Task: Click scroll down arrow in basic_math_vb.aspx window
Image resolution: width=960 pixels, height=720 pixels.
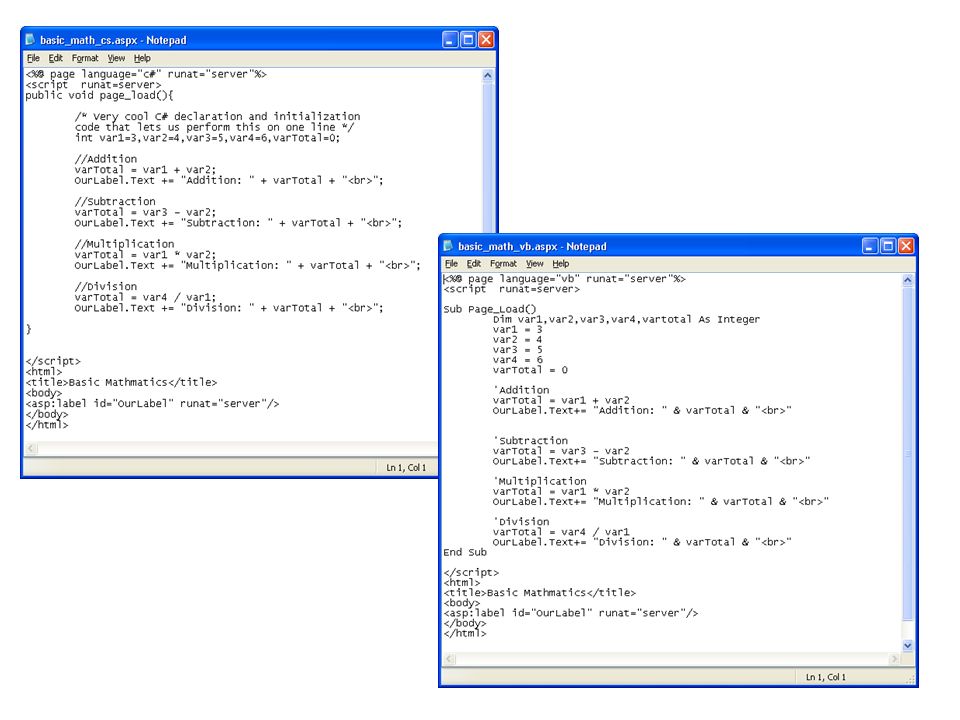Action: (908, 645)
